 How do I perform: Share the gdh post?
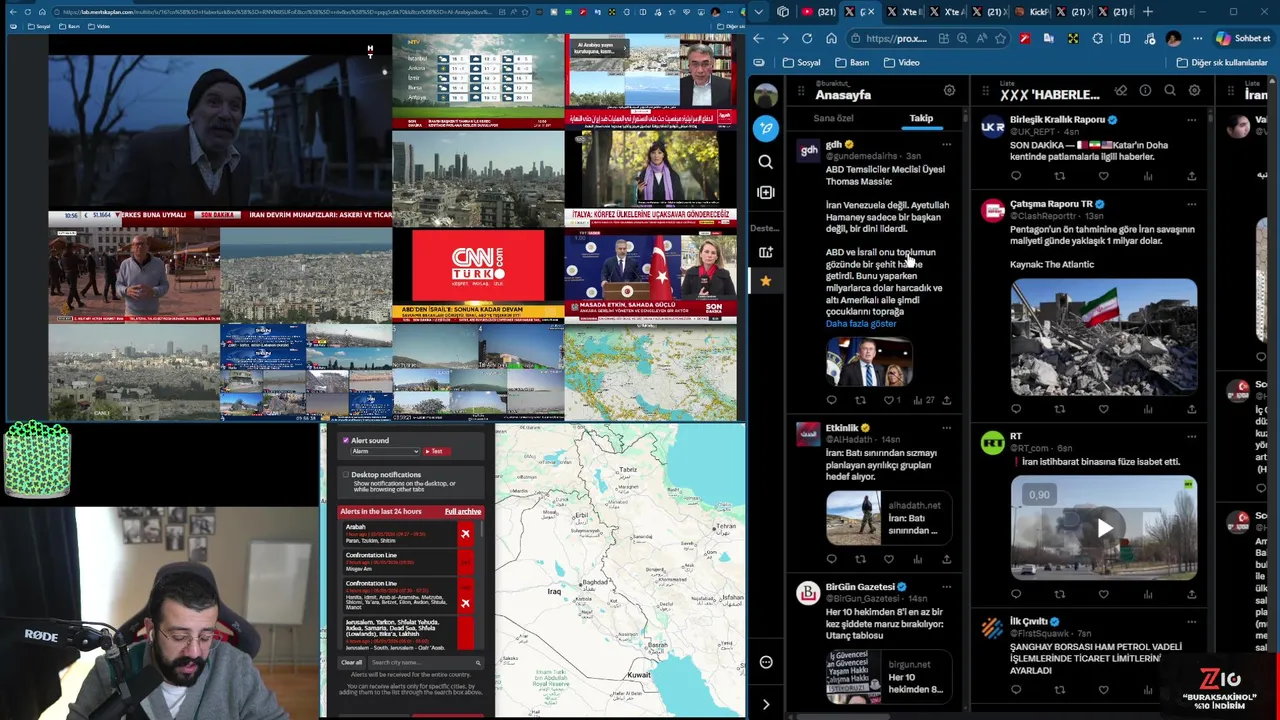(946, 400)
